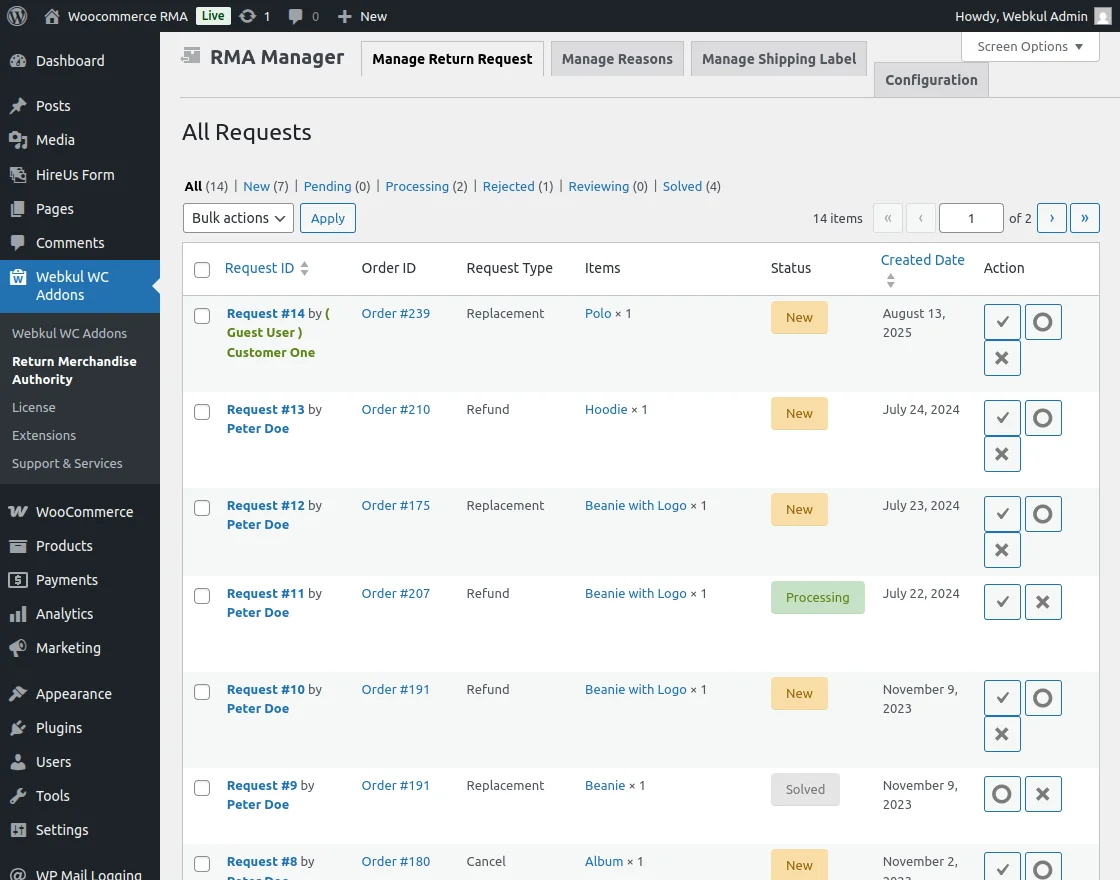Click the circle action icon on Request #9

tap(1002, 793)
